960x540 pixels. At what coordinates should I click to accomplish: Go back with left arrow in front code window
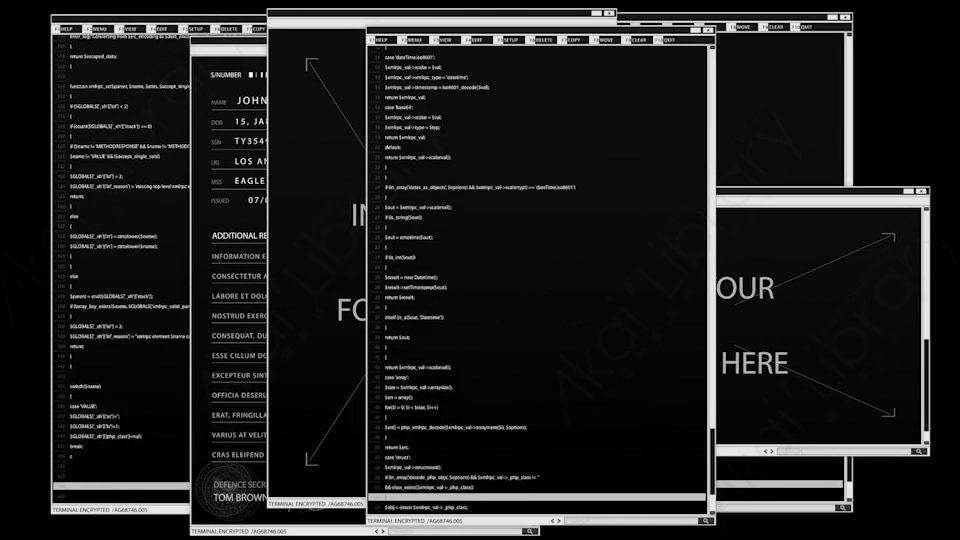(x=552, y=521)
